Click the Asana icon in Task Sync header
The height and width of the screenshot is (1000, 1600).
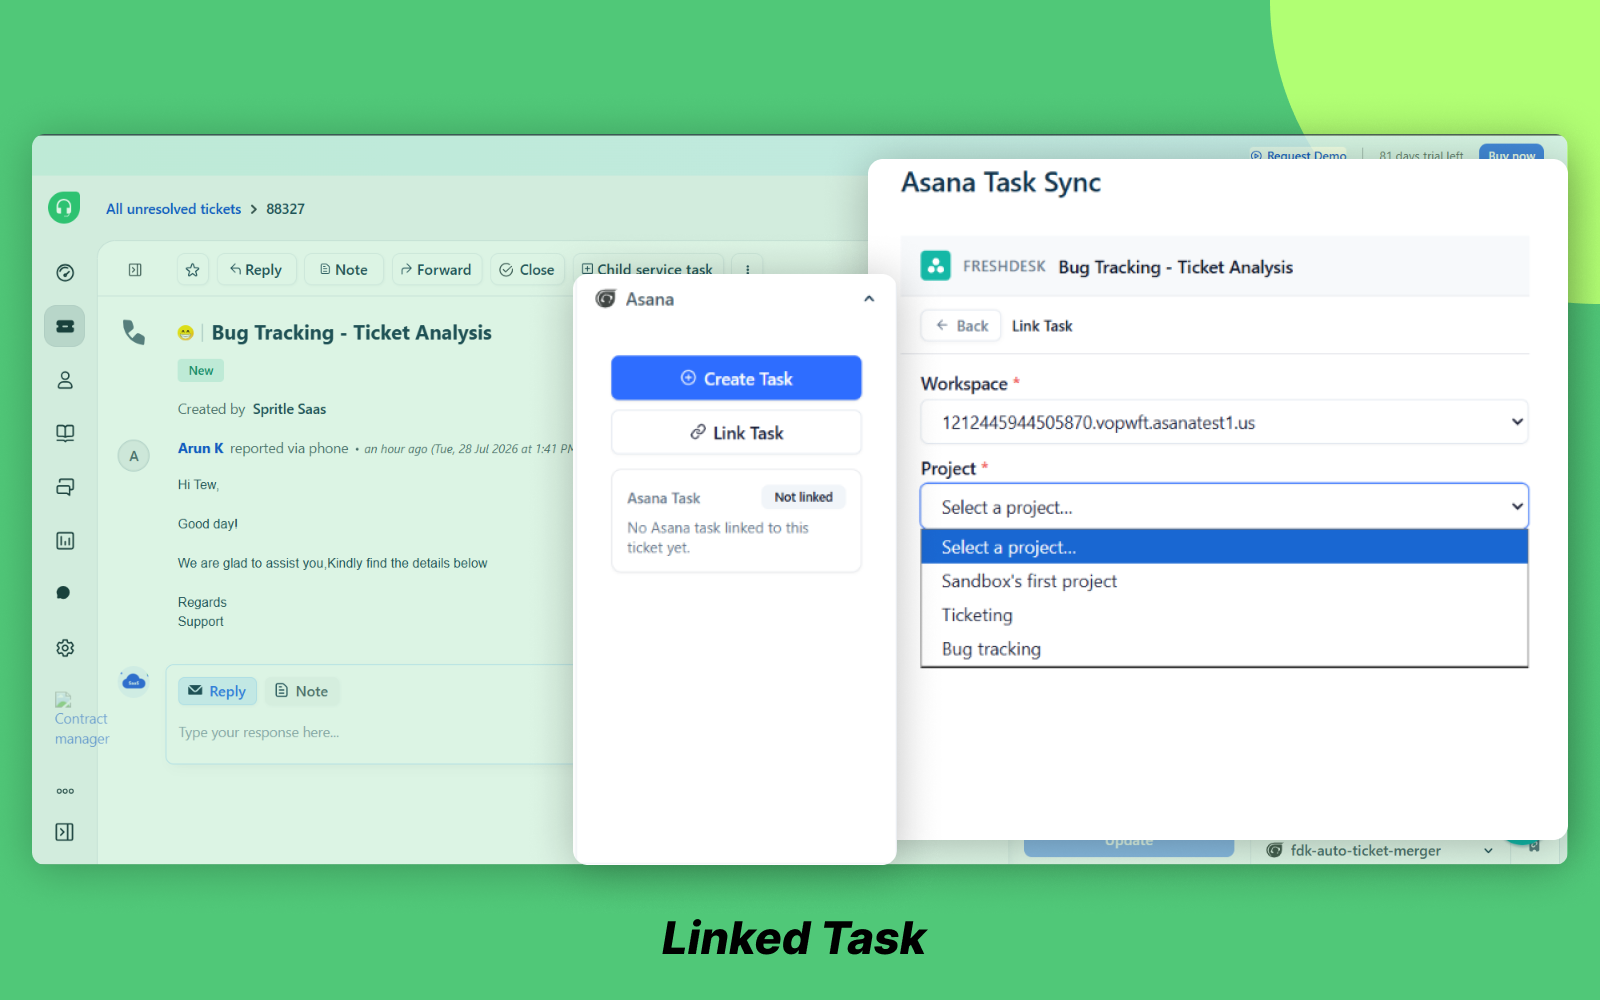(x=935, y=266)
